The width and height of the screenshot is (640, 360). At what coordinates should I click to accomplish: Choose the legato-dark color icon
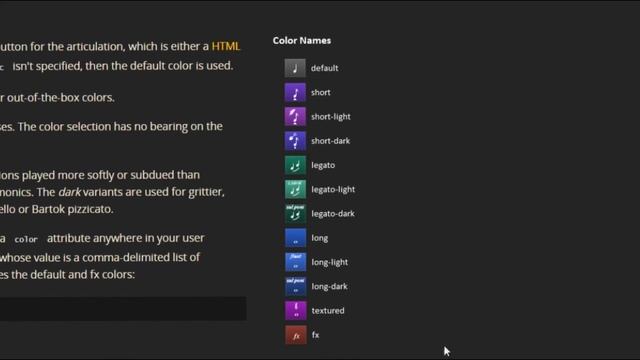point(295,214)
